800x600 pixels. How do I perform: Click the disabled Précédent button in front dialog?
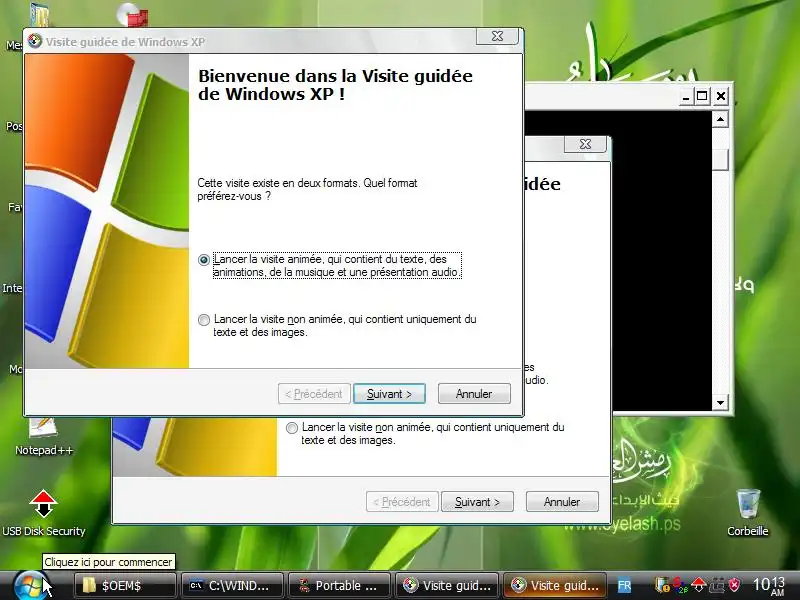point(314,394)
